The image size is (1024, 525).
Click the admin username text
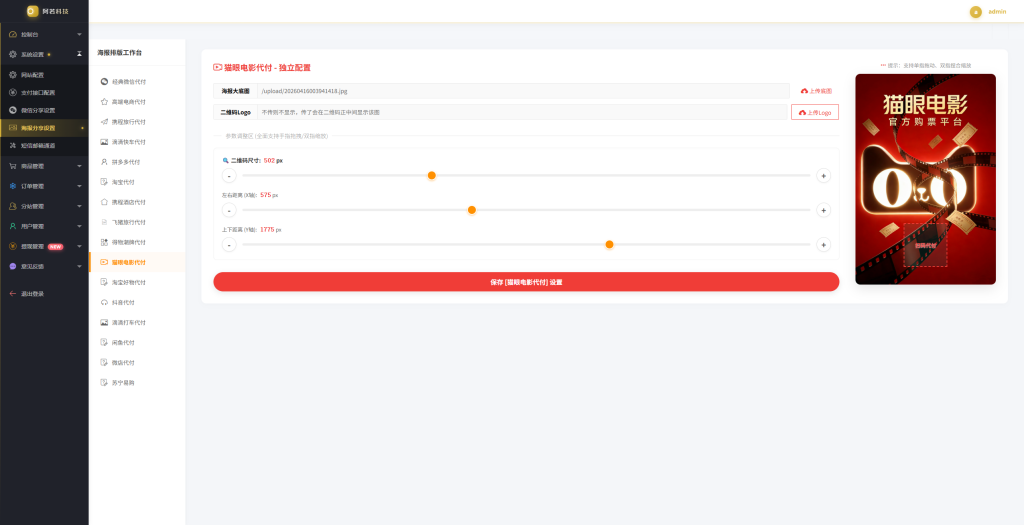pos(997,12)
